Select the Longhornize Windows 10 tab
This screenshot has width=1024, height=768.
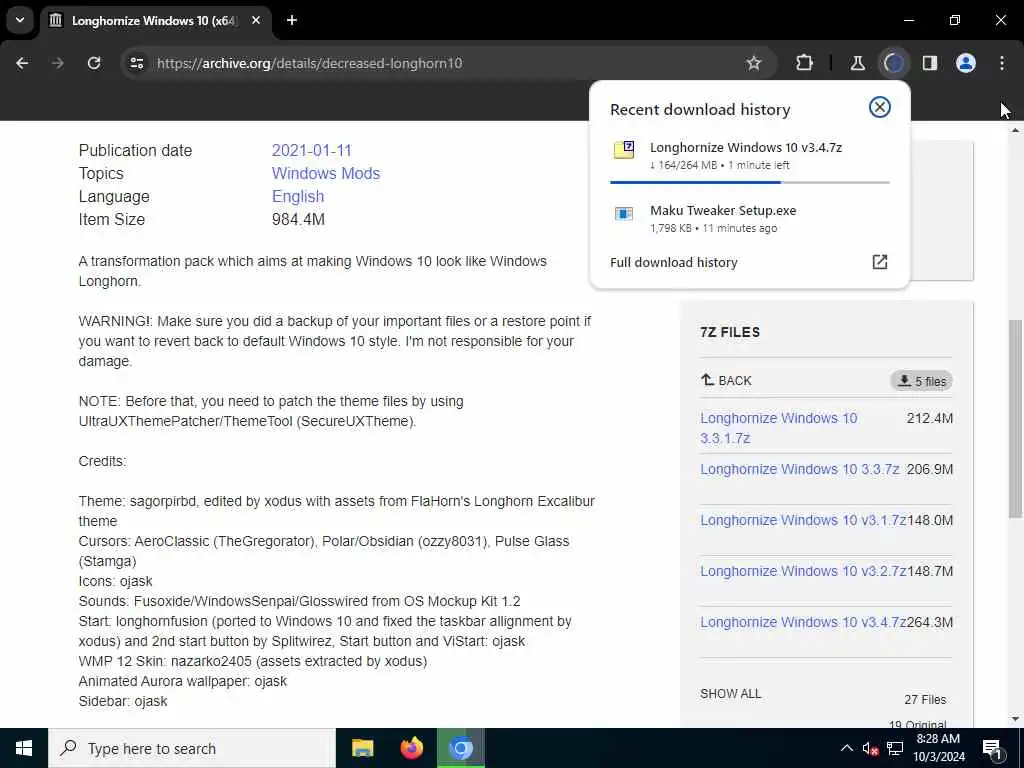155,20
